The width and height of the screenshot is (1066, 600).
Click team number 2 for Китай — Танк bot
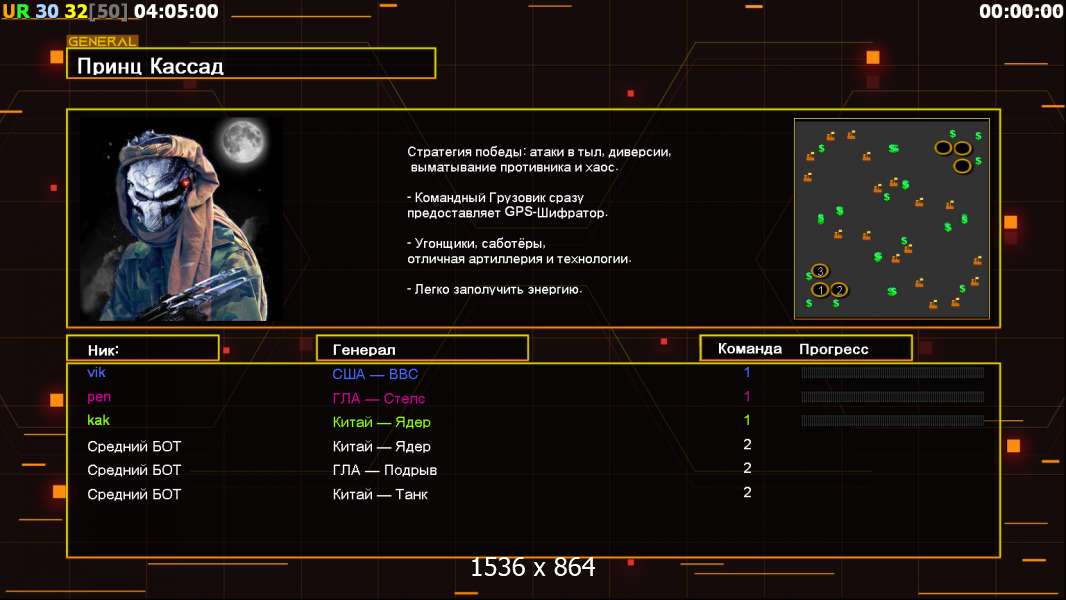(x=747, y=492)
